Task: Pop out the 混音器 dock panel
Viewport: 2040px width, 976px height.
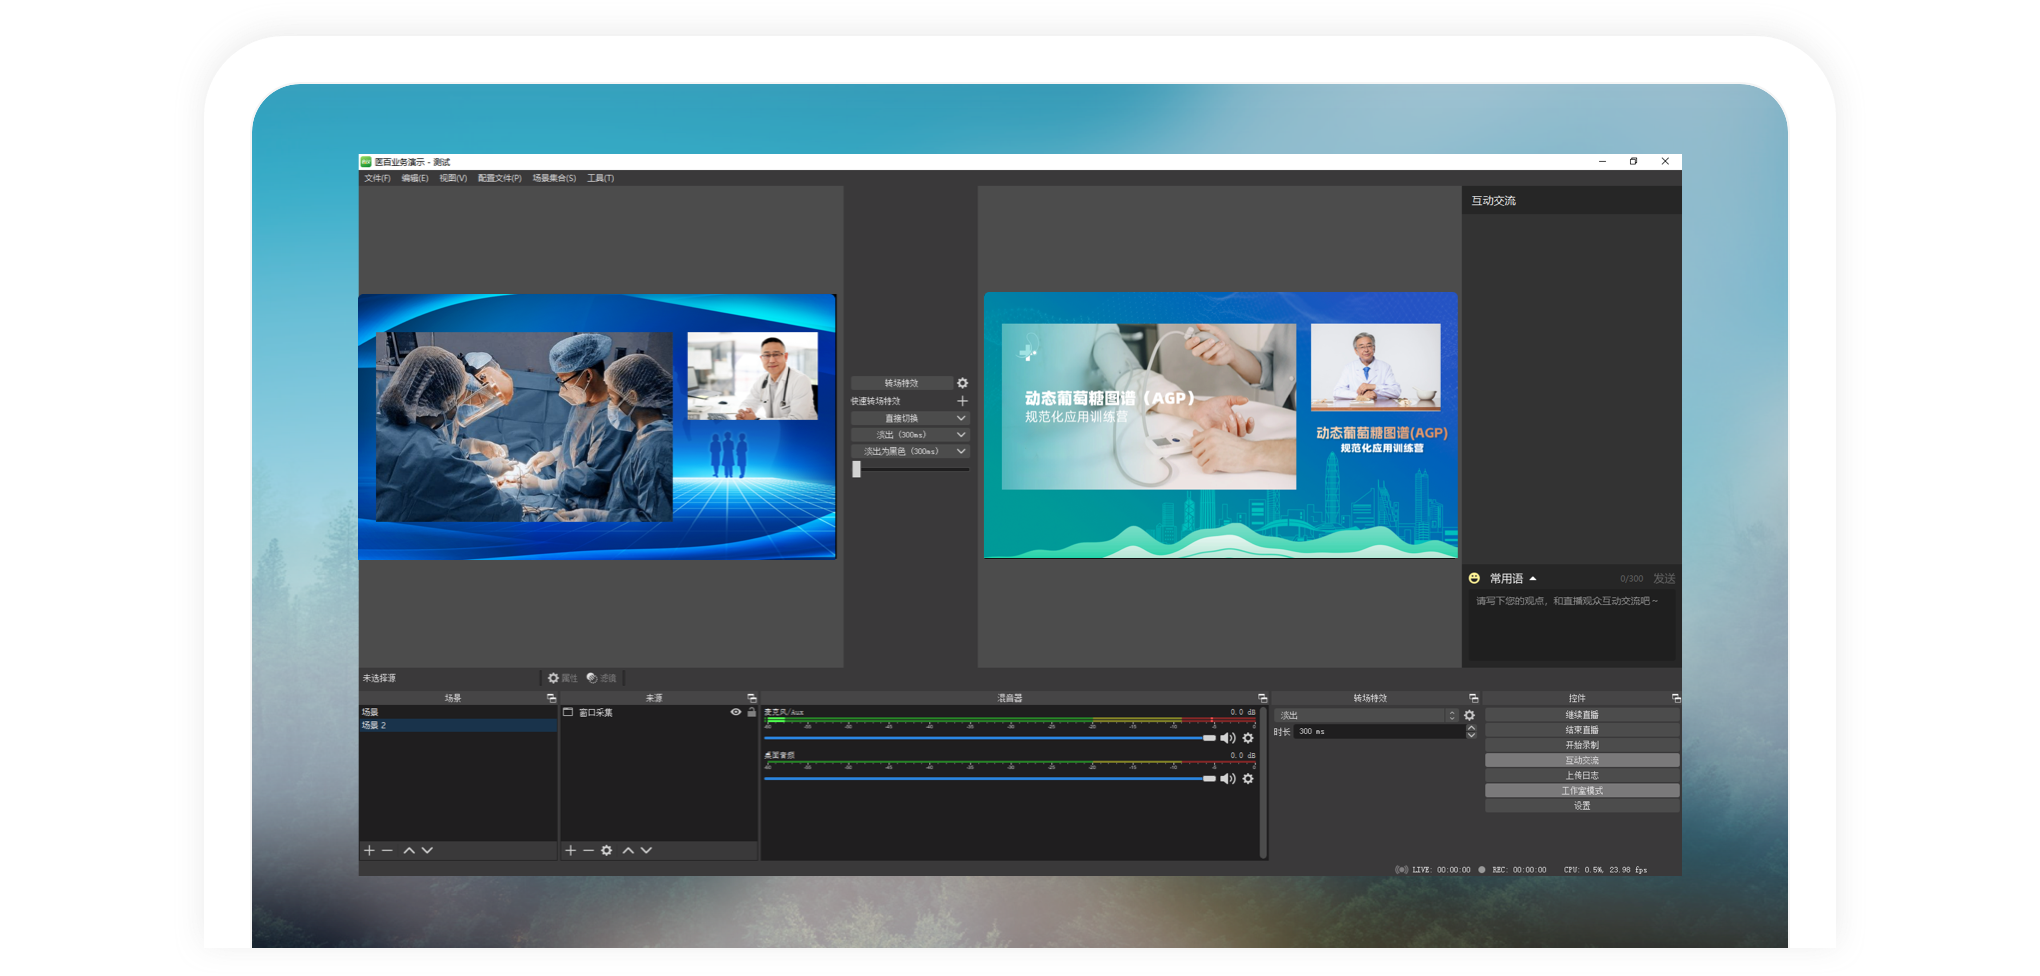Action: [1262, 698]
